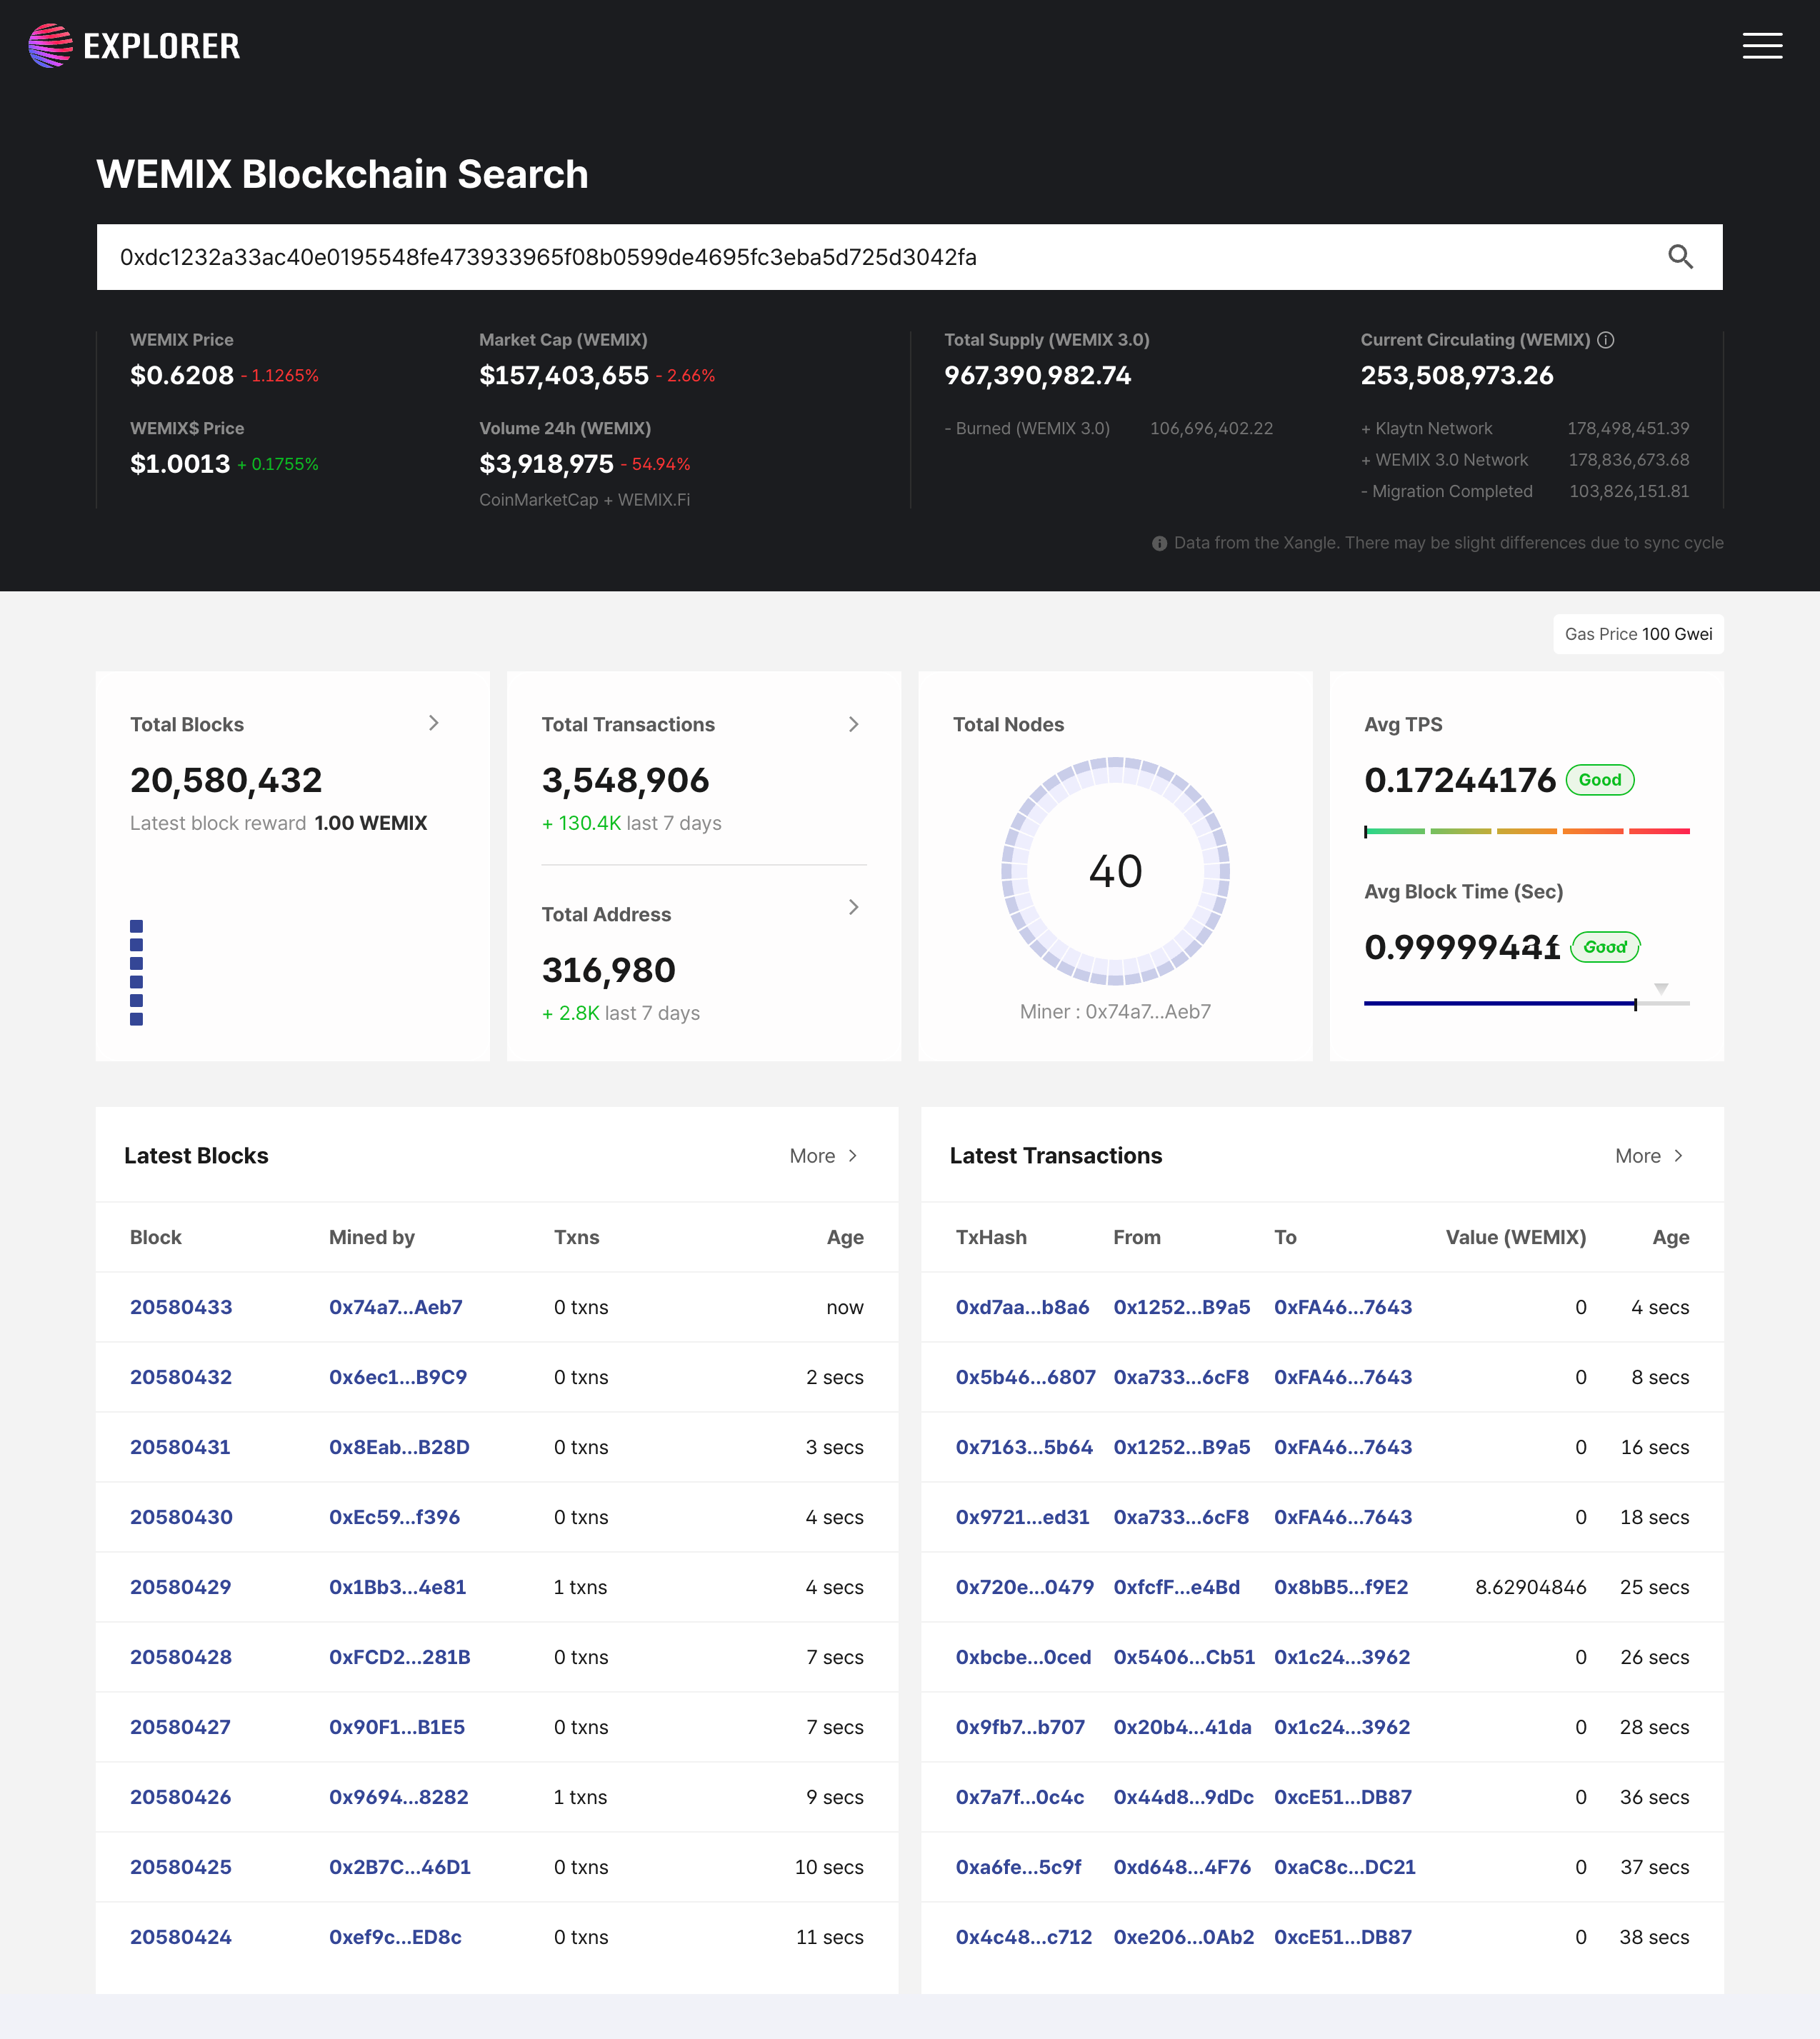Open transaction 0x720e...0479

pos(1024,1587)
